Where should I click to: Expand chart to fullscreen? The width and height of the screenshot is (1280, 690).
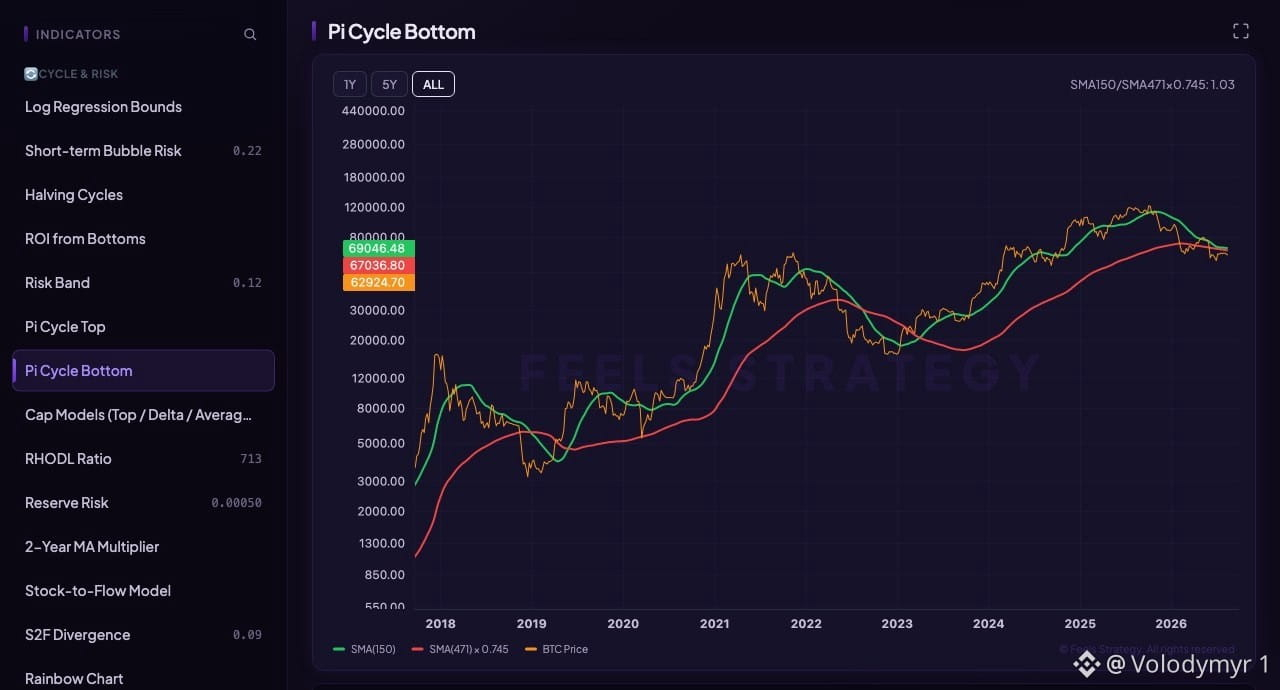click(1241, 31)
